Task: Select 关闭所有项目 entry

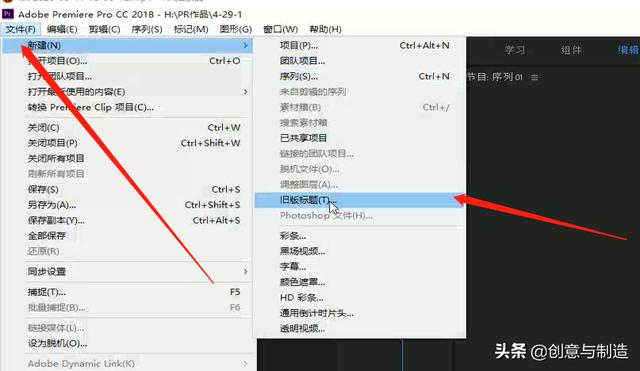Action: [128, 158]
